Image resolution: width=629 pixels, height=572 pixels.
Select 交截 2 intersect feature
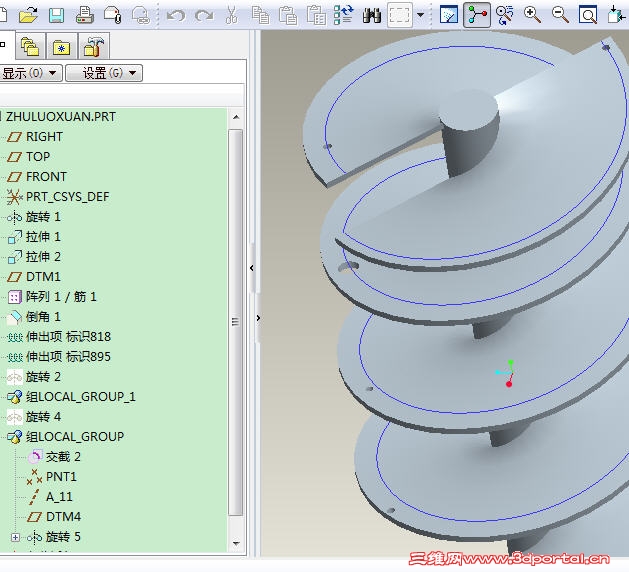click(63, 456)
